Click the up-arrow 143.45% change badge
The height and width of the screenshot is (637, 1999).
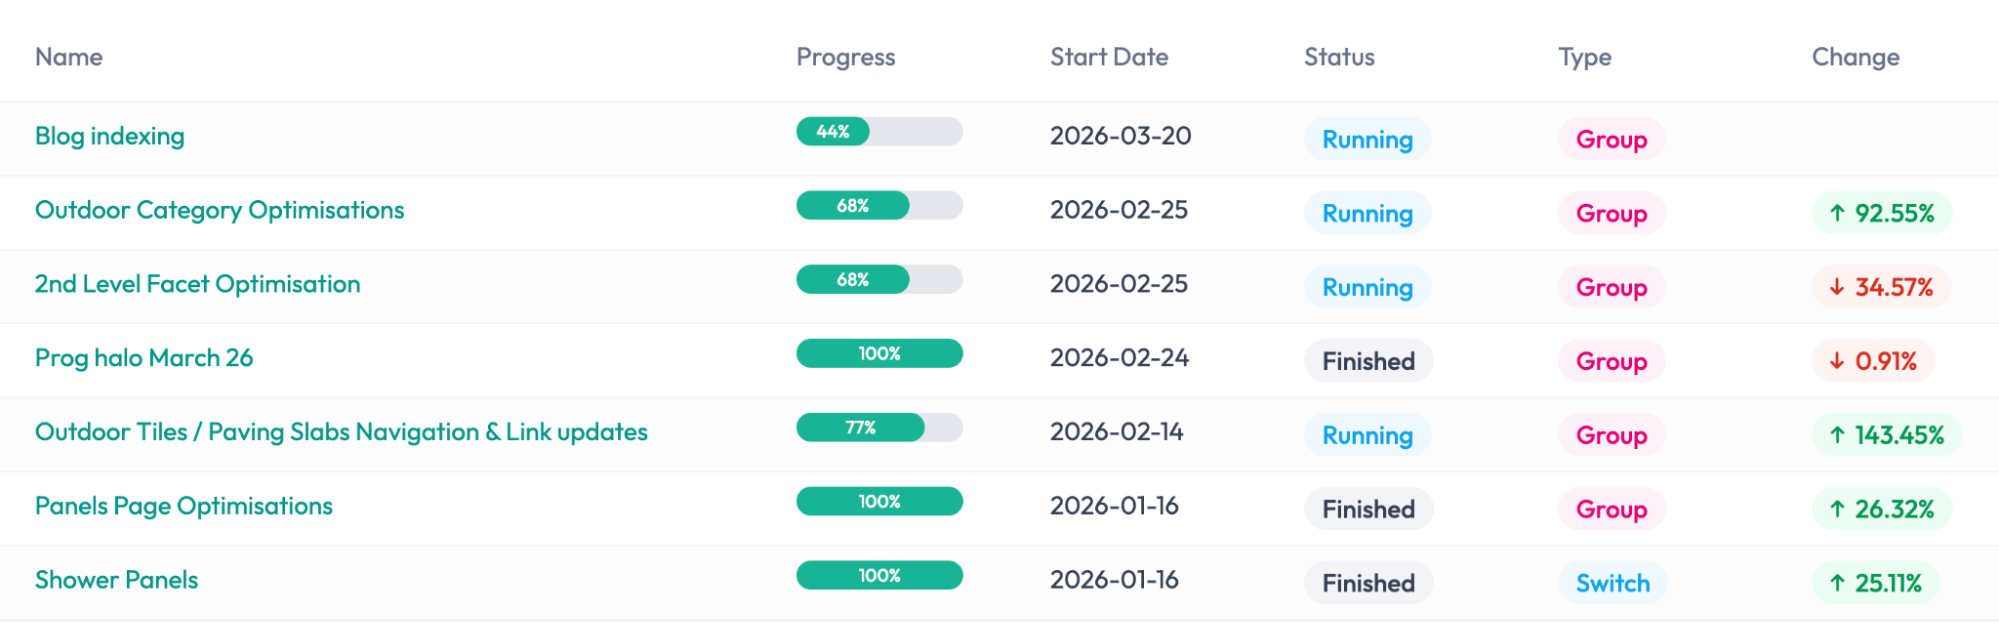tap(1886, 435)
